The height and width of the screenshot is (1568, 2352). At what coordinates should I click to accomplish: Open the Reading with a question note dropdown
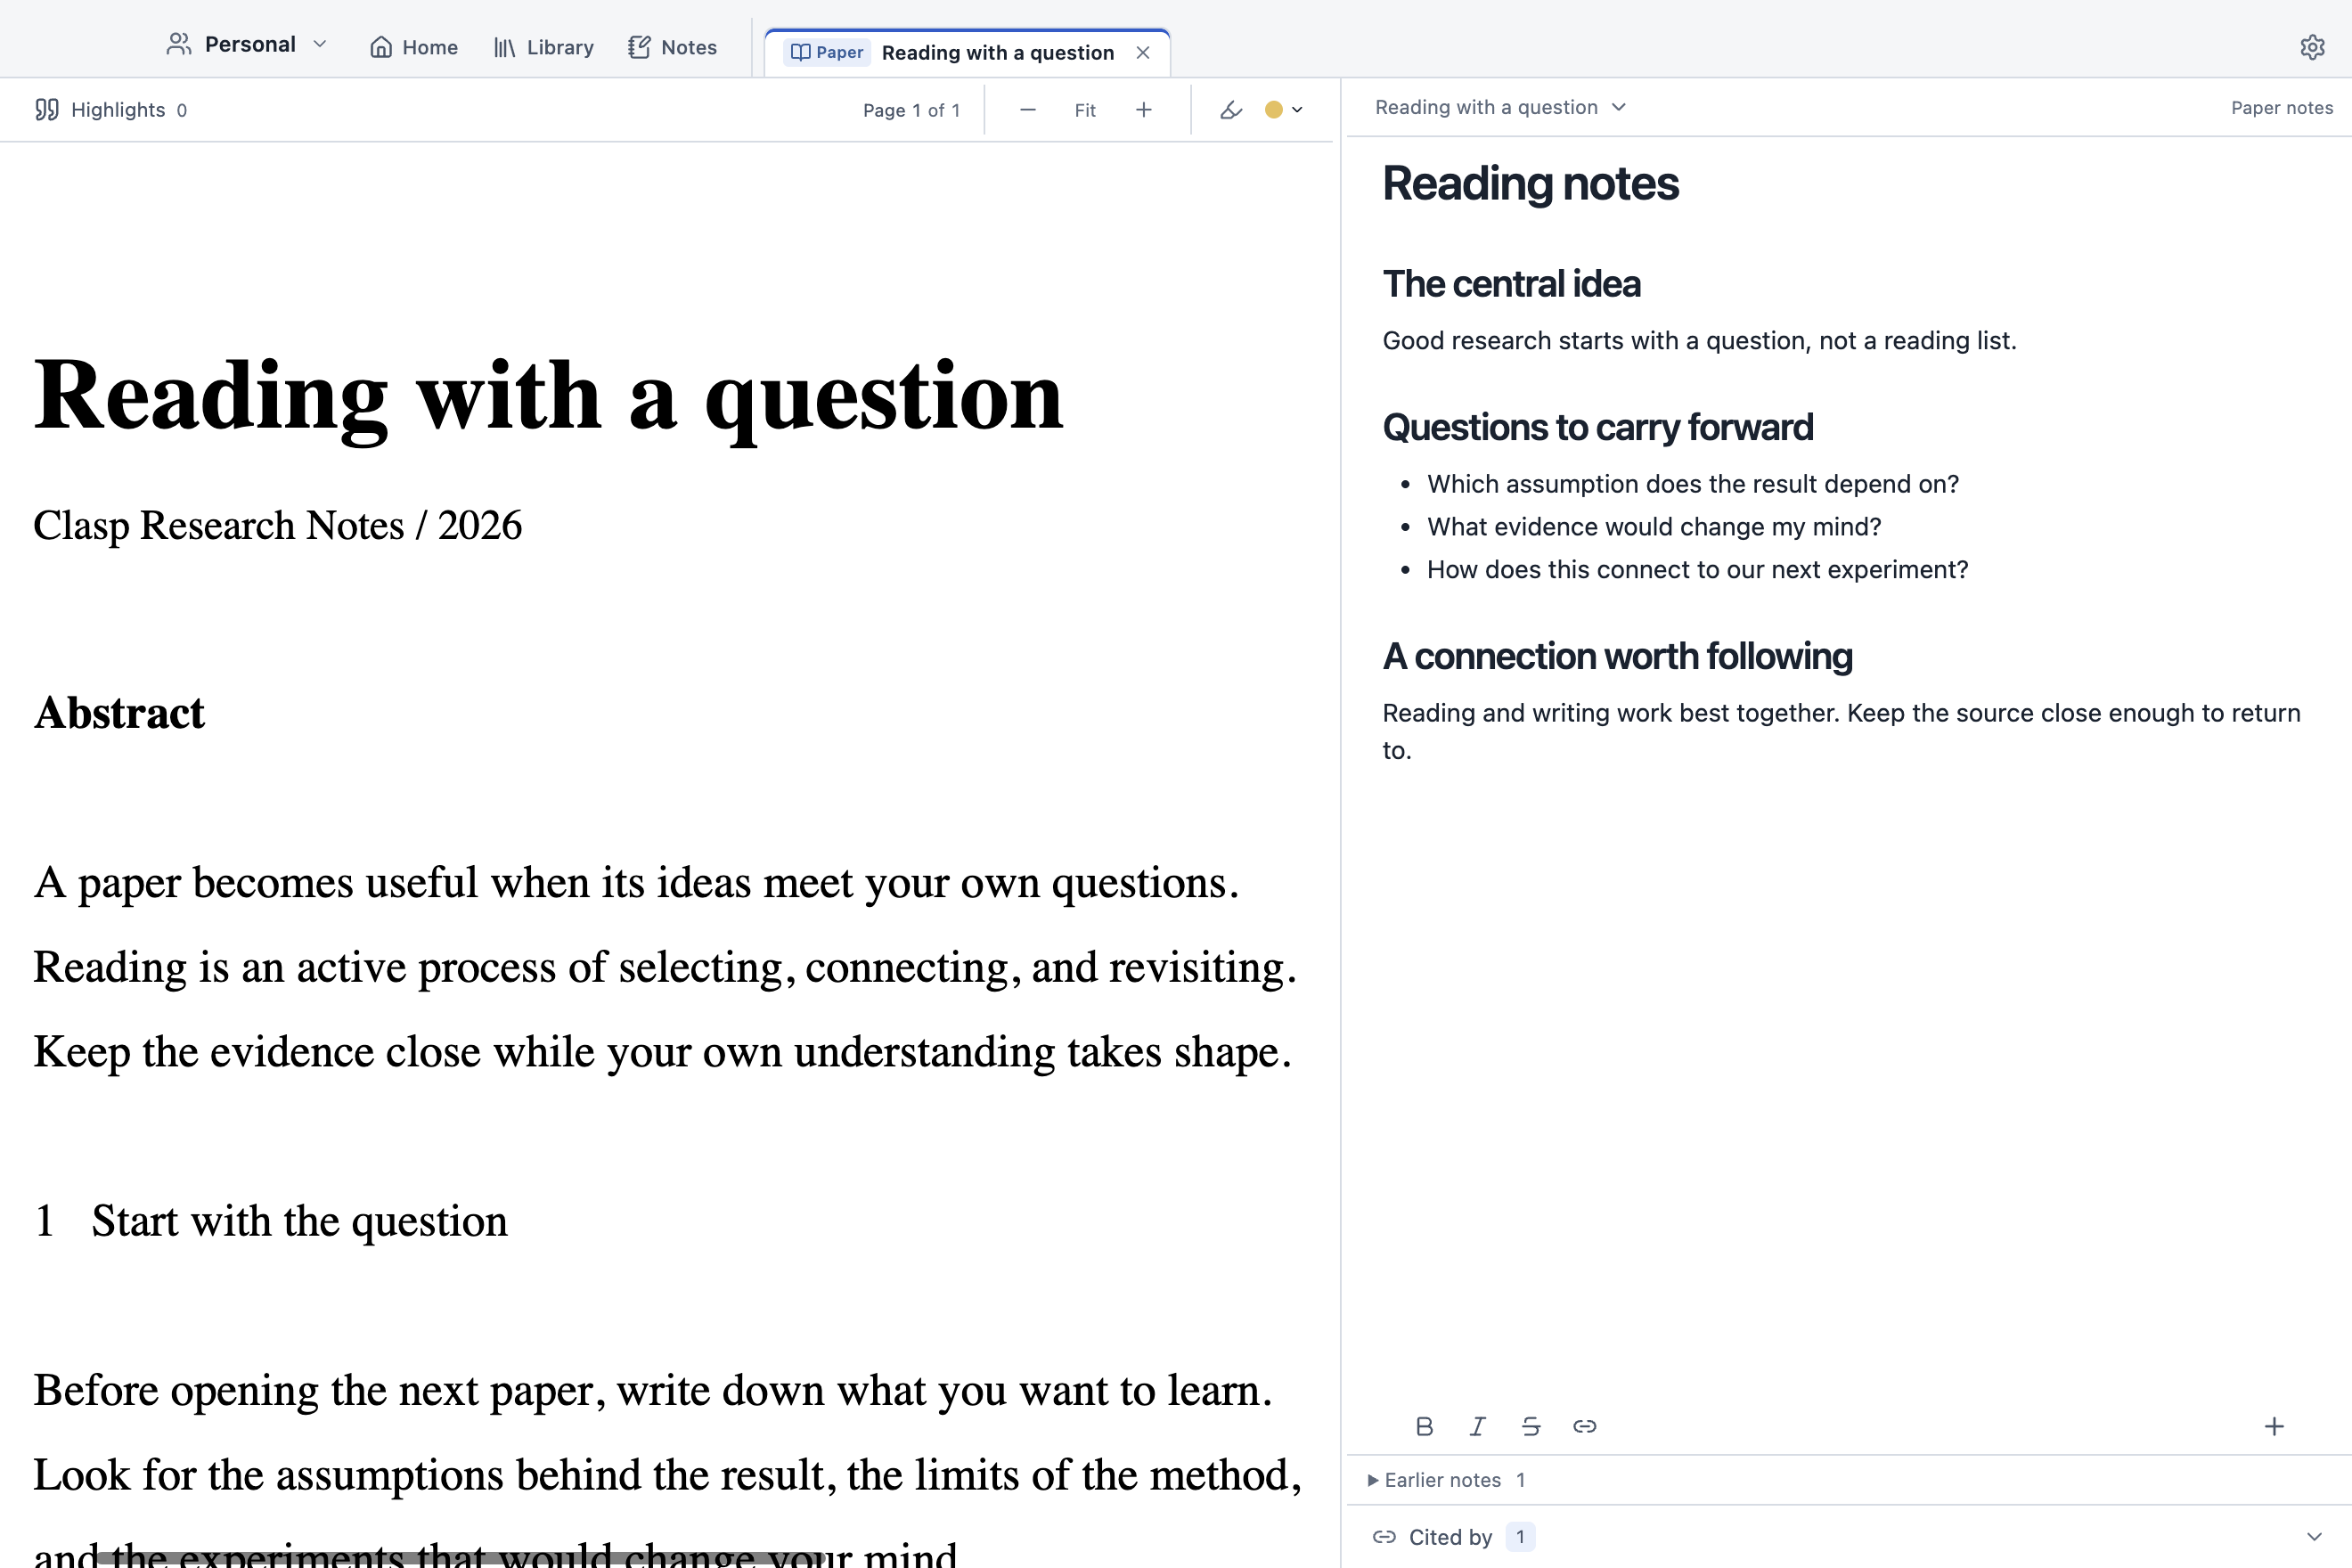coord(1500,107)
